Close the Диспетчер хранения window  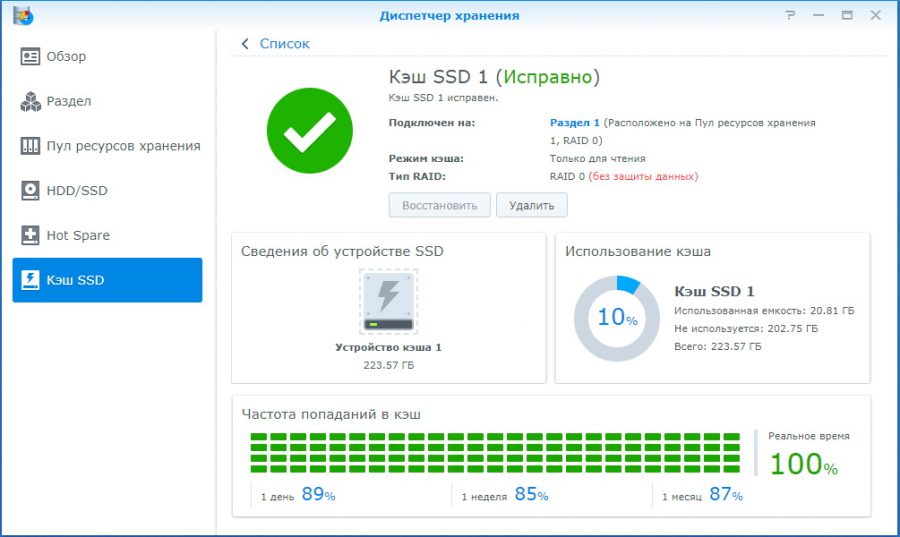pos(875,15)
